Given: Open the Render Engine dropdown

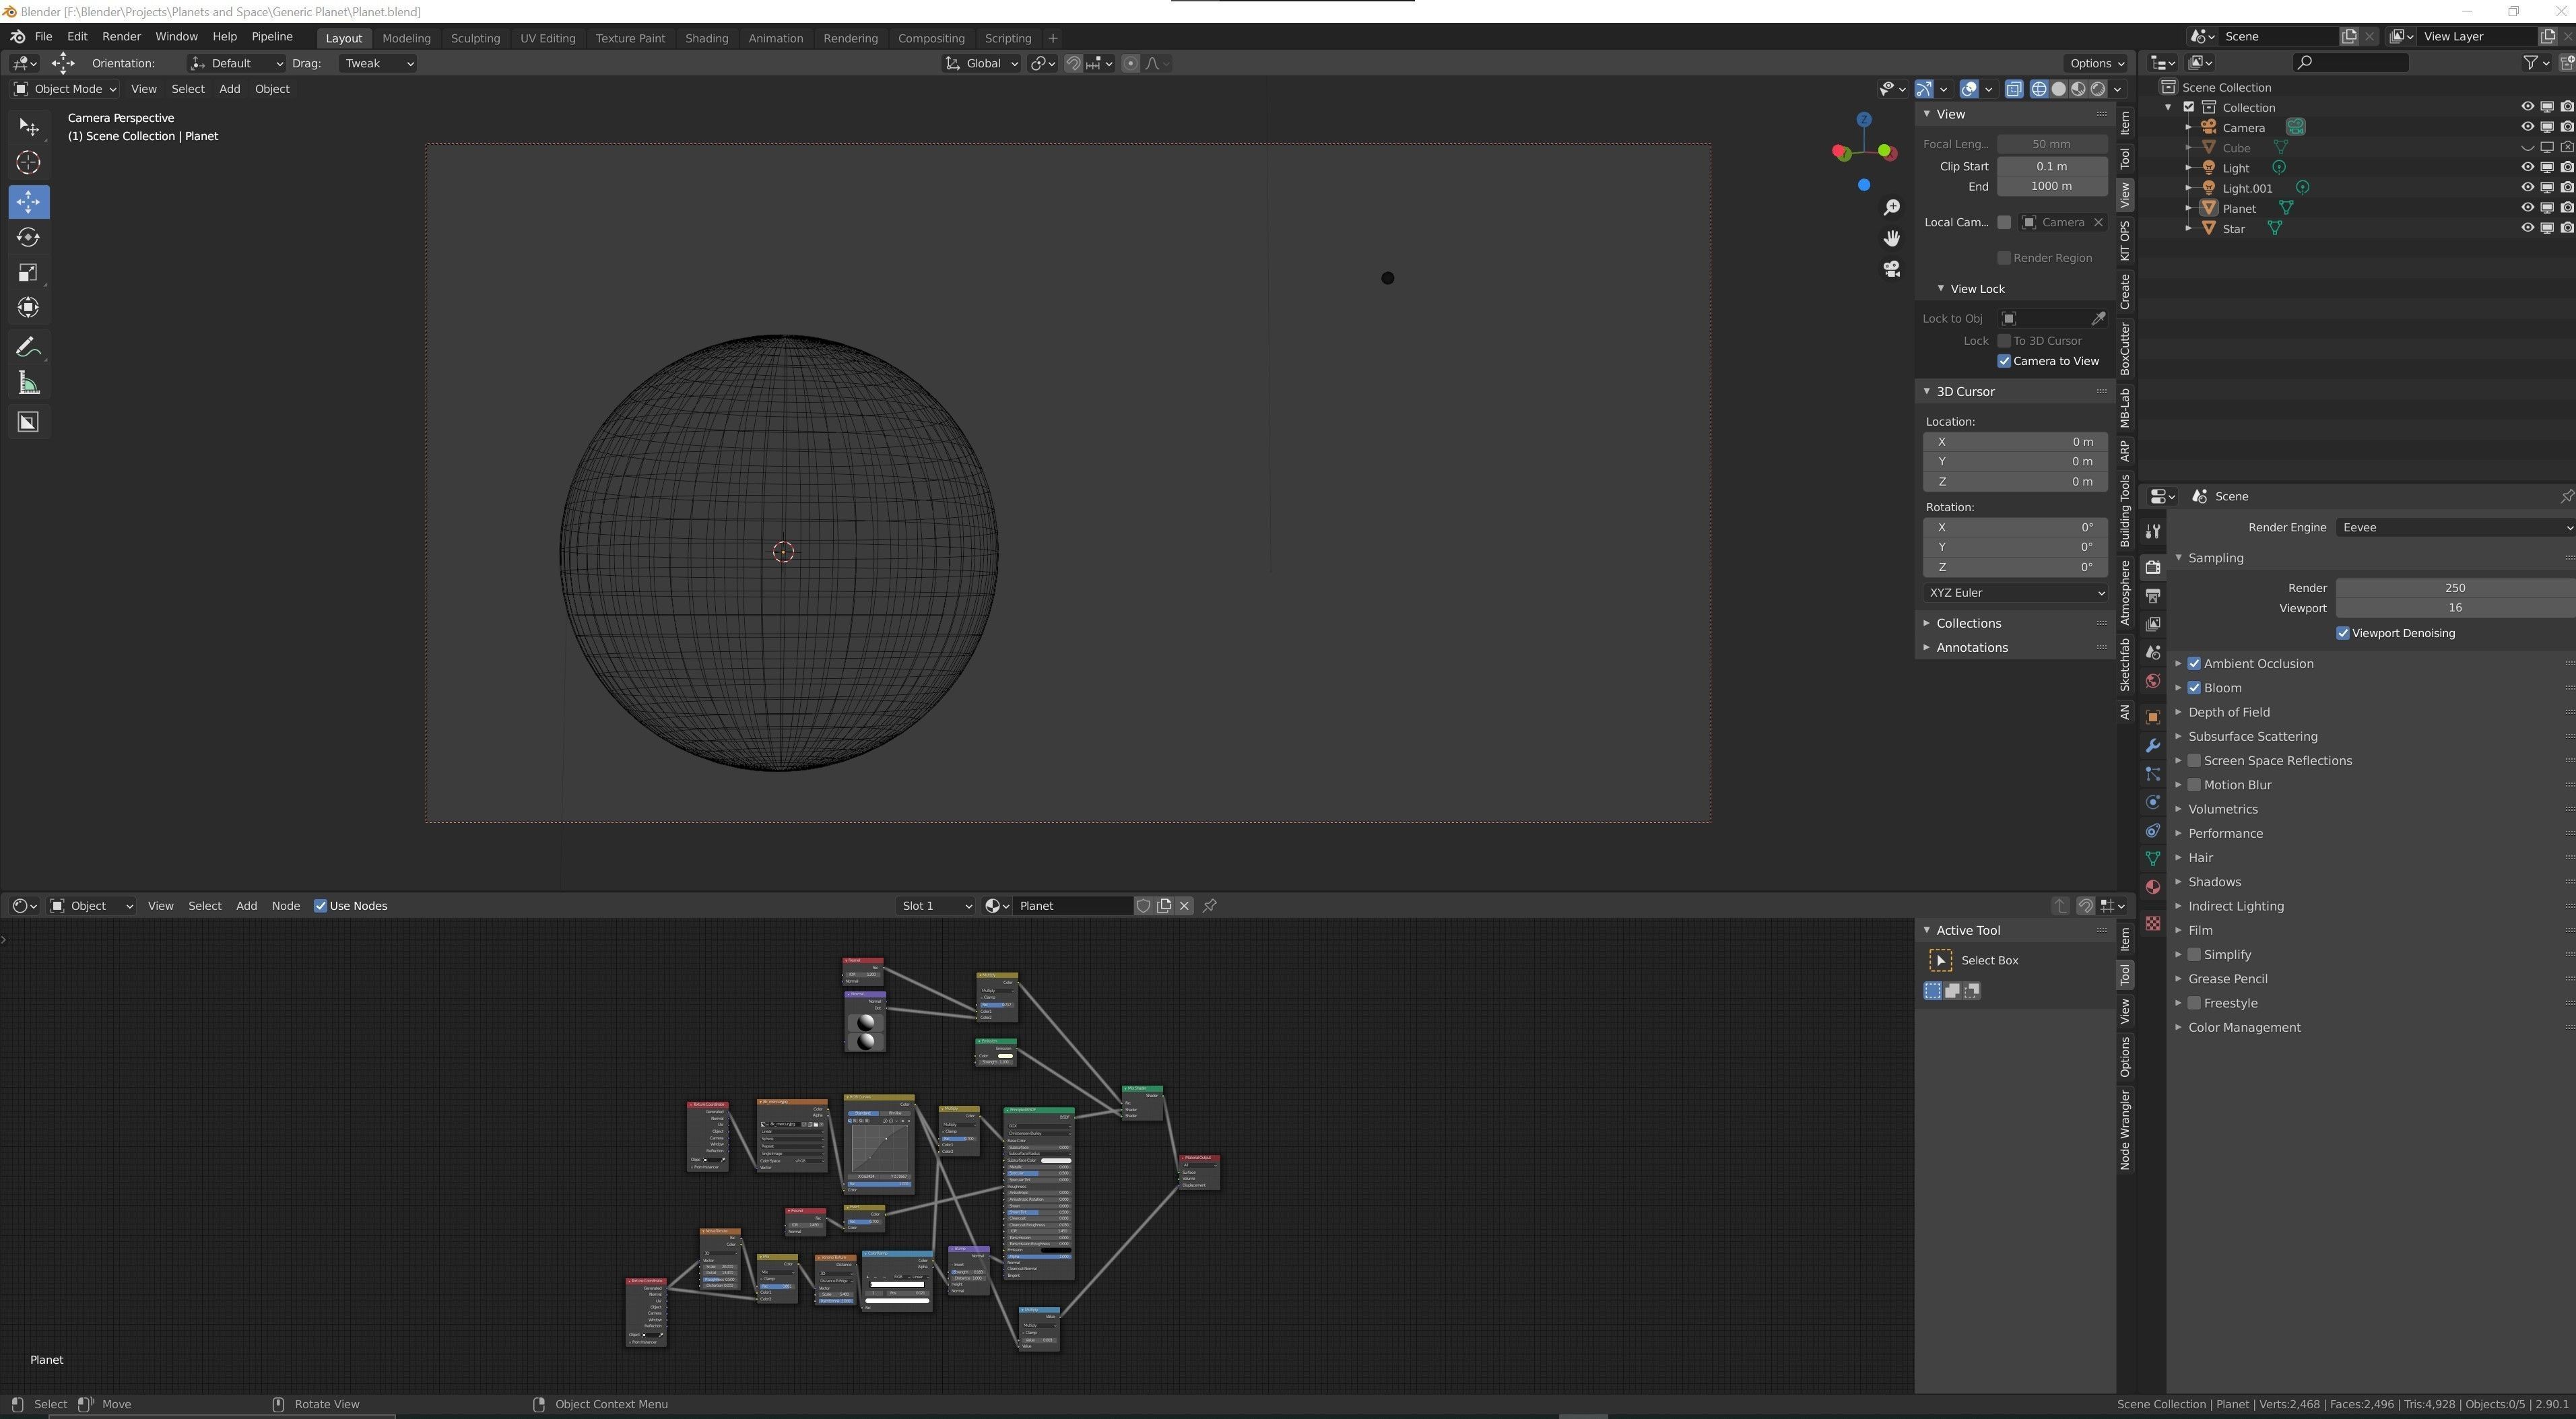Looking at the screenshot, I should [2454, 527].
